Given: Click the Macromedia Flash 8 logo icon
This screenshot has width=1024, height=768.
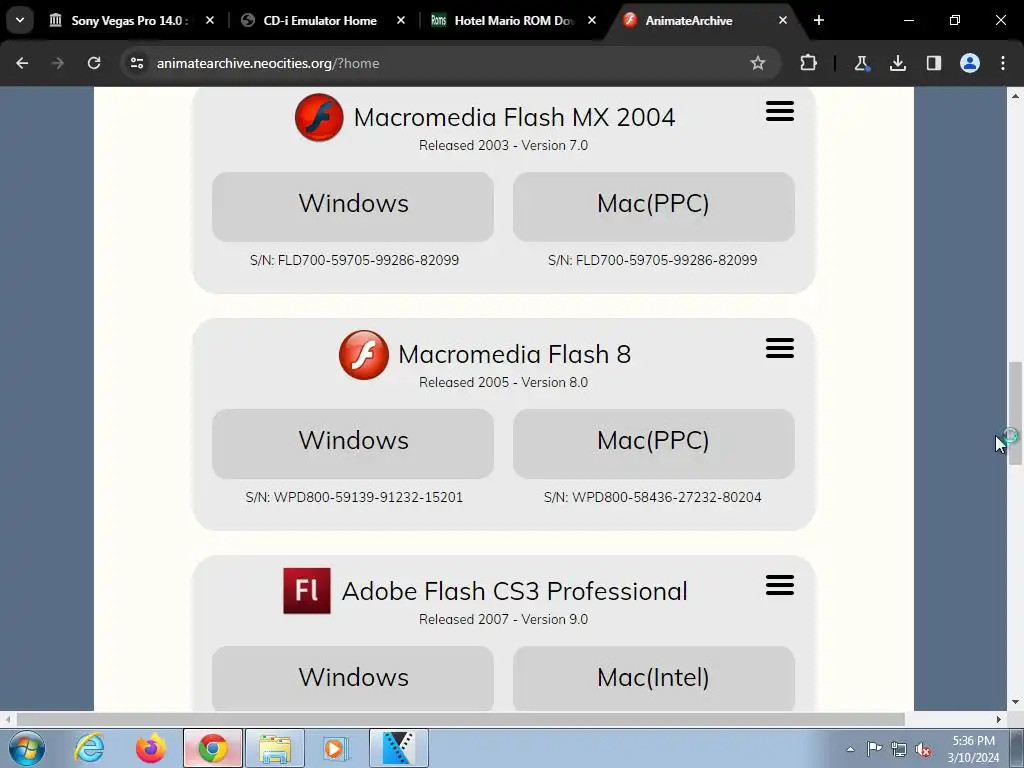Looking at the screenshot, I should (364, 355).
